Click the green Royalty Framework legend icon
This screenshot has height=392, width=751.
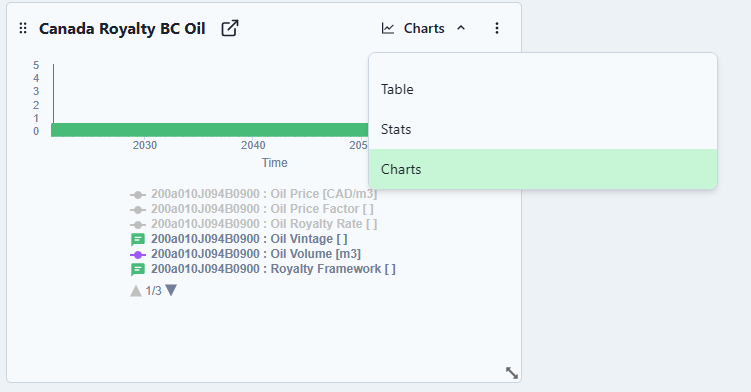pos(138,269)
